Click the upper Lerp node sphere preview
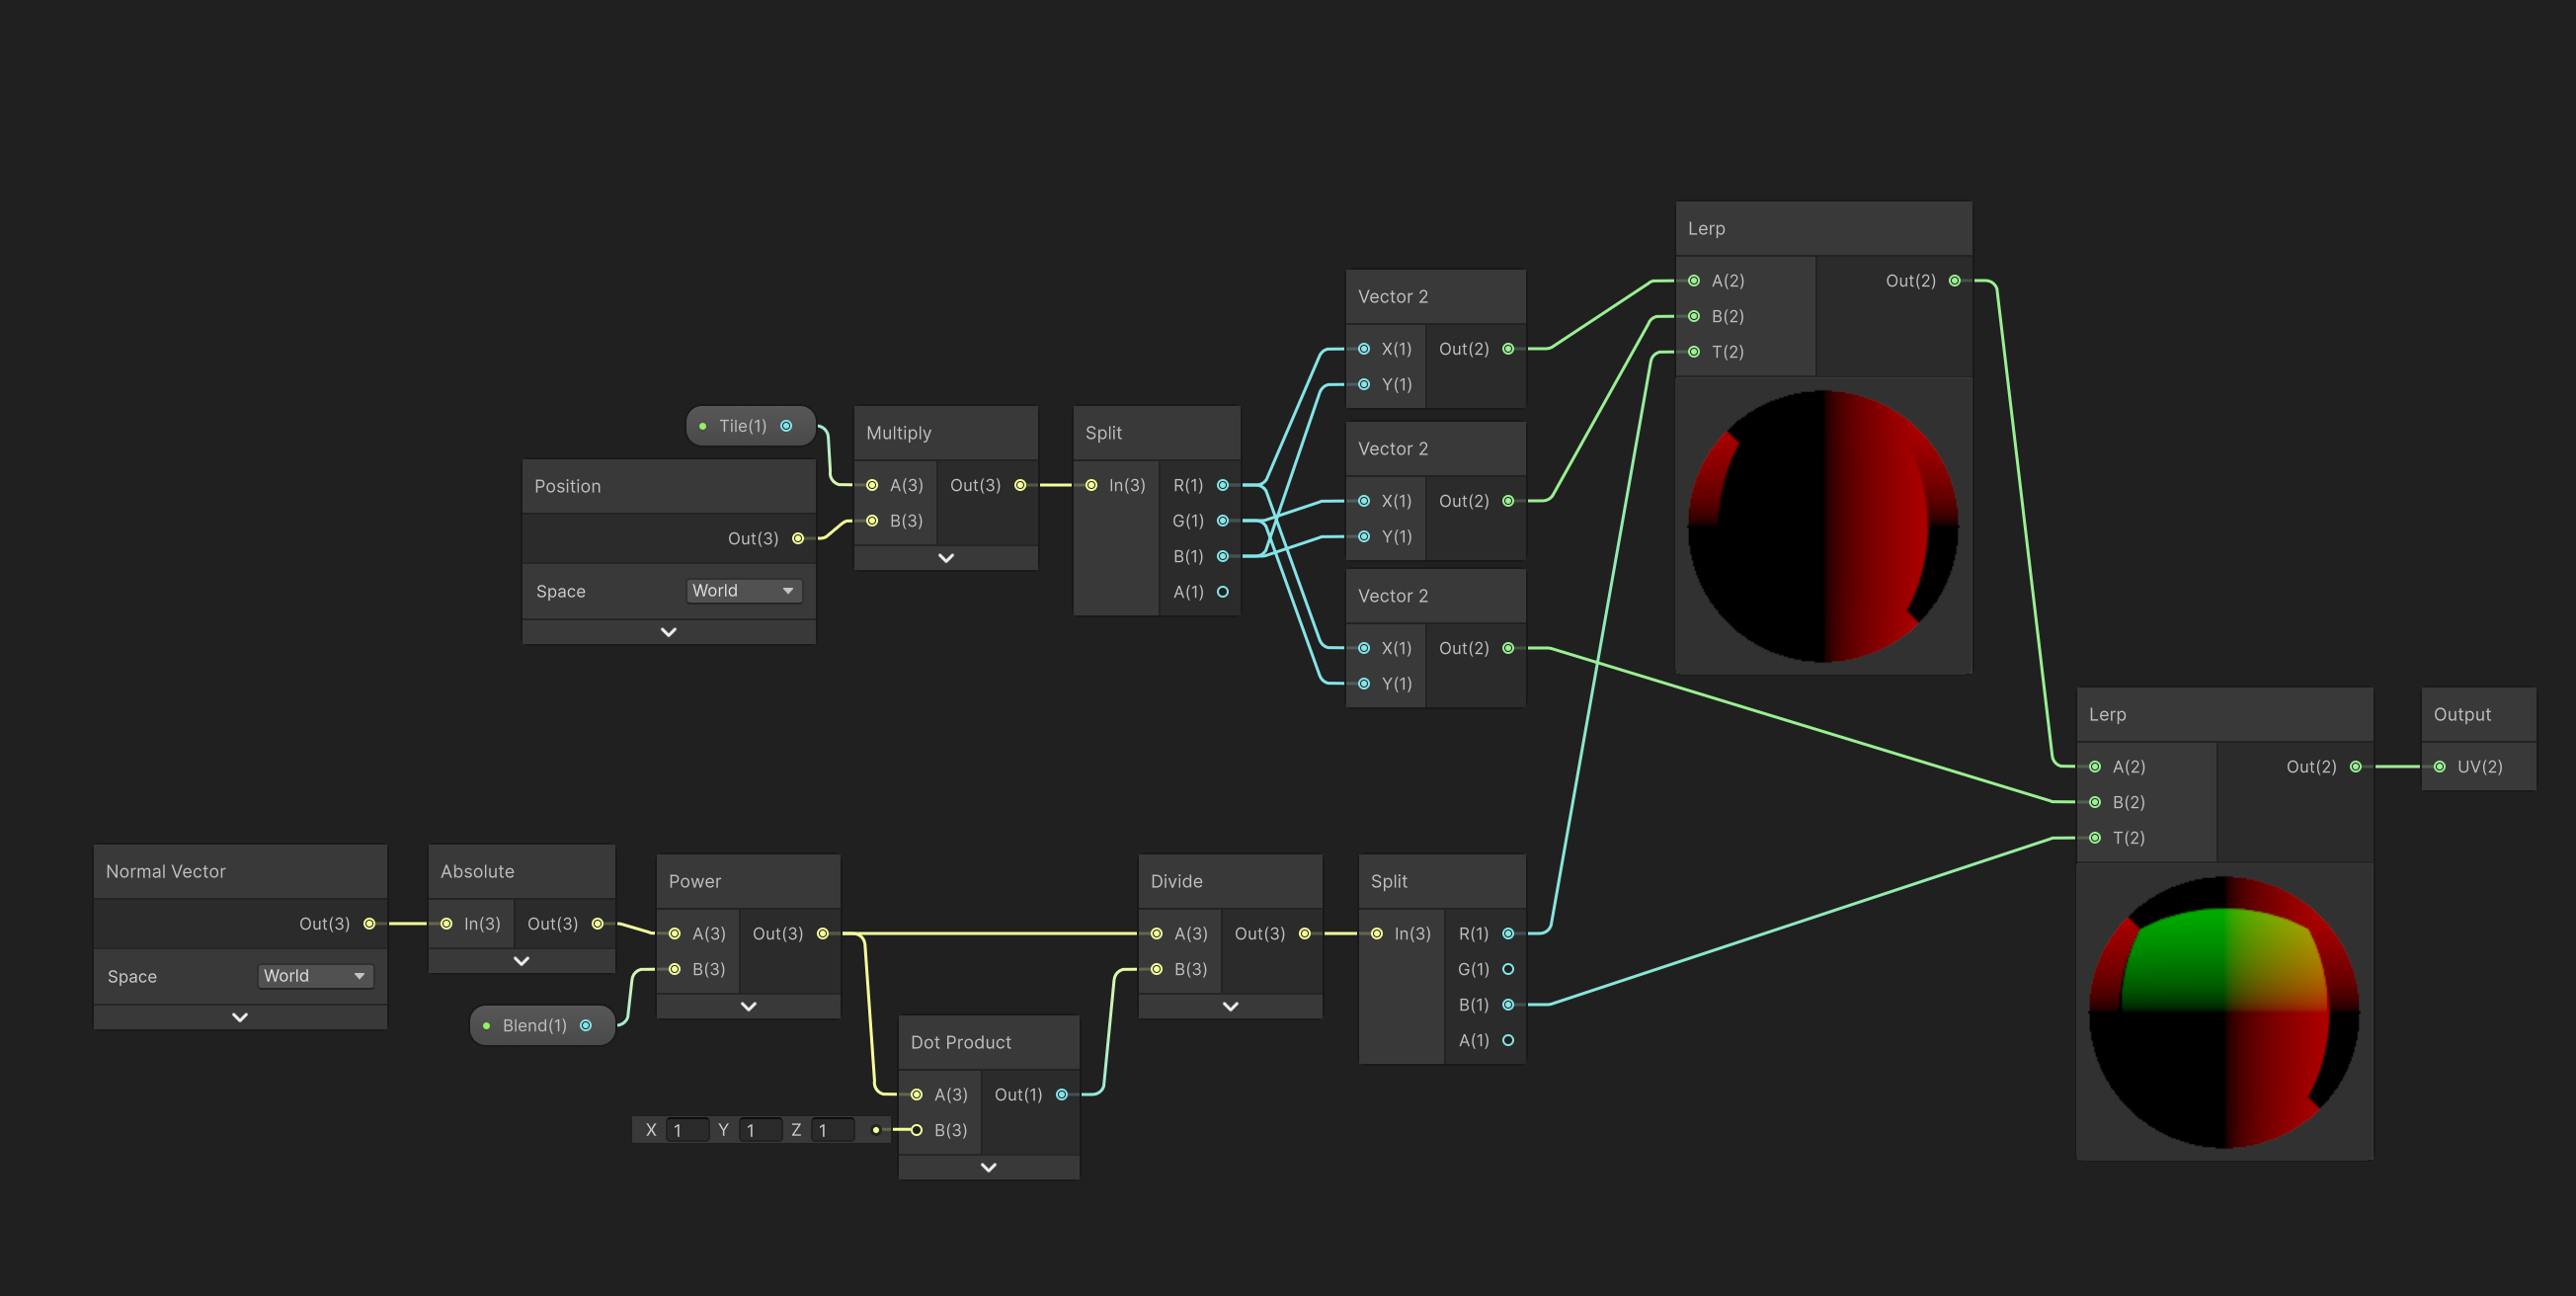 [x=1823, y=526]
